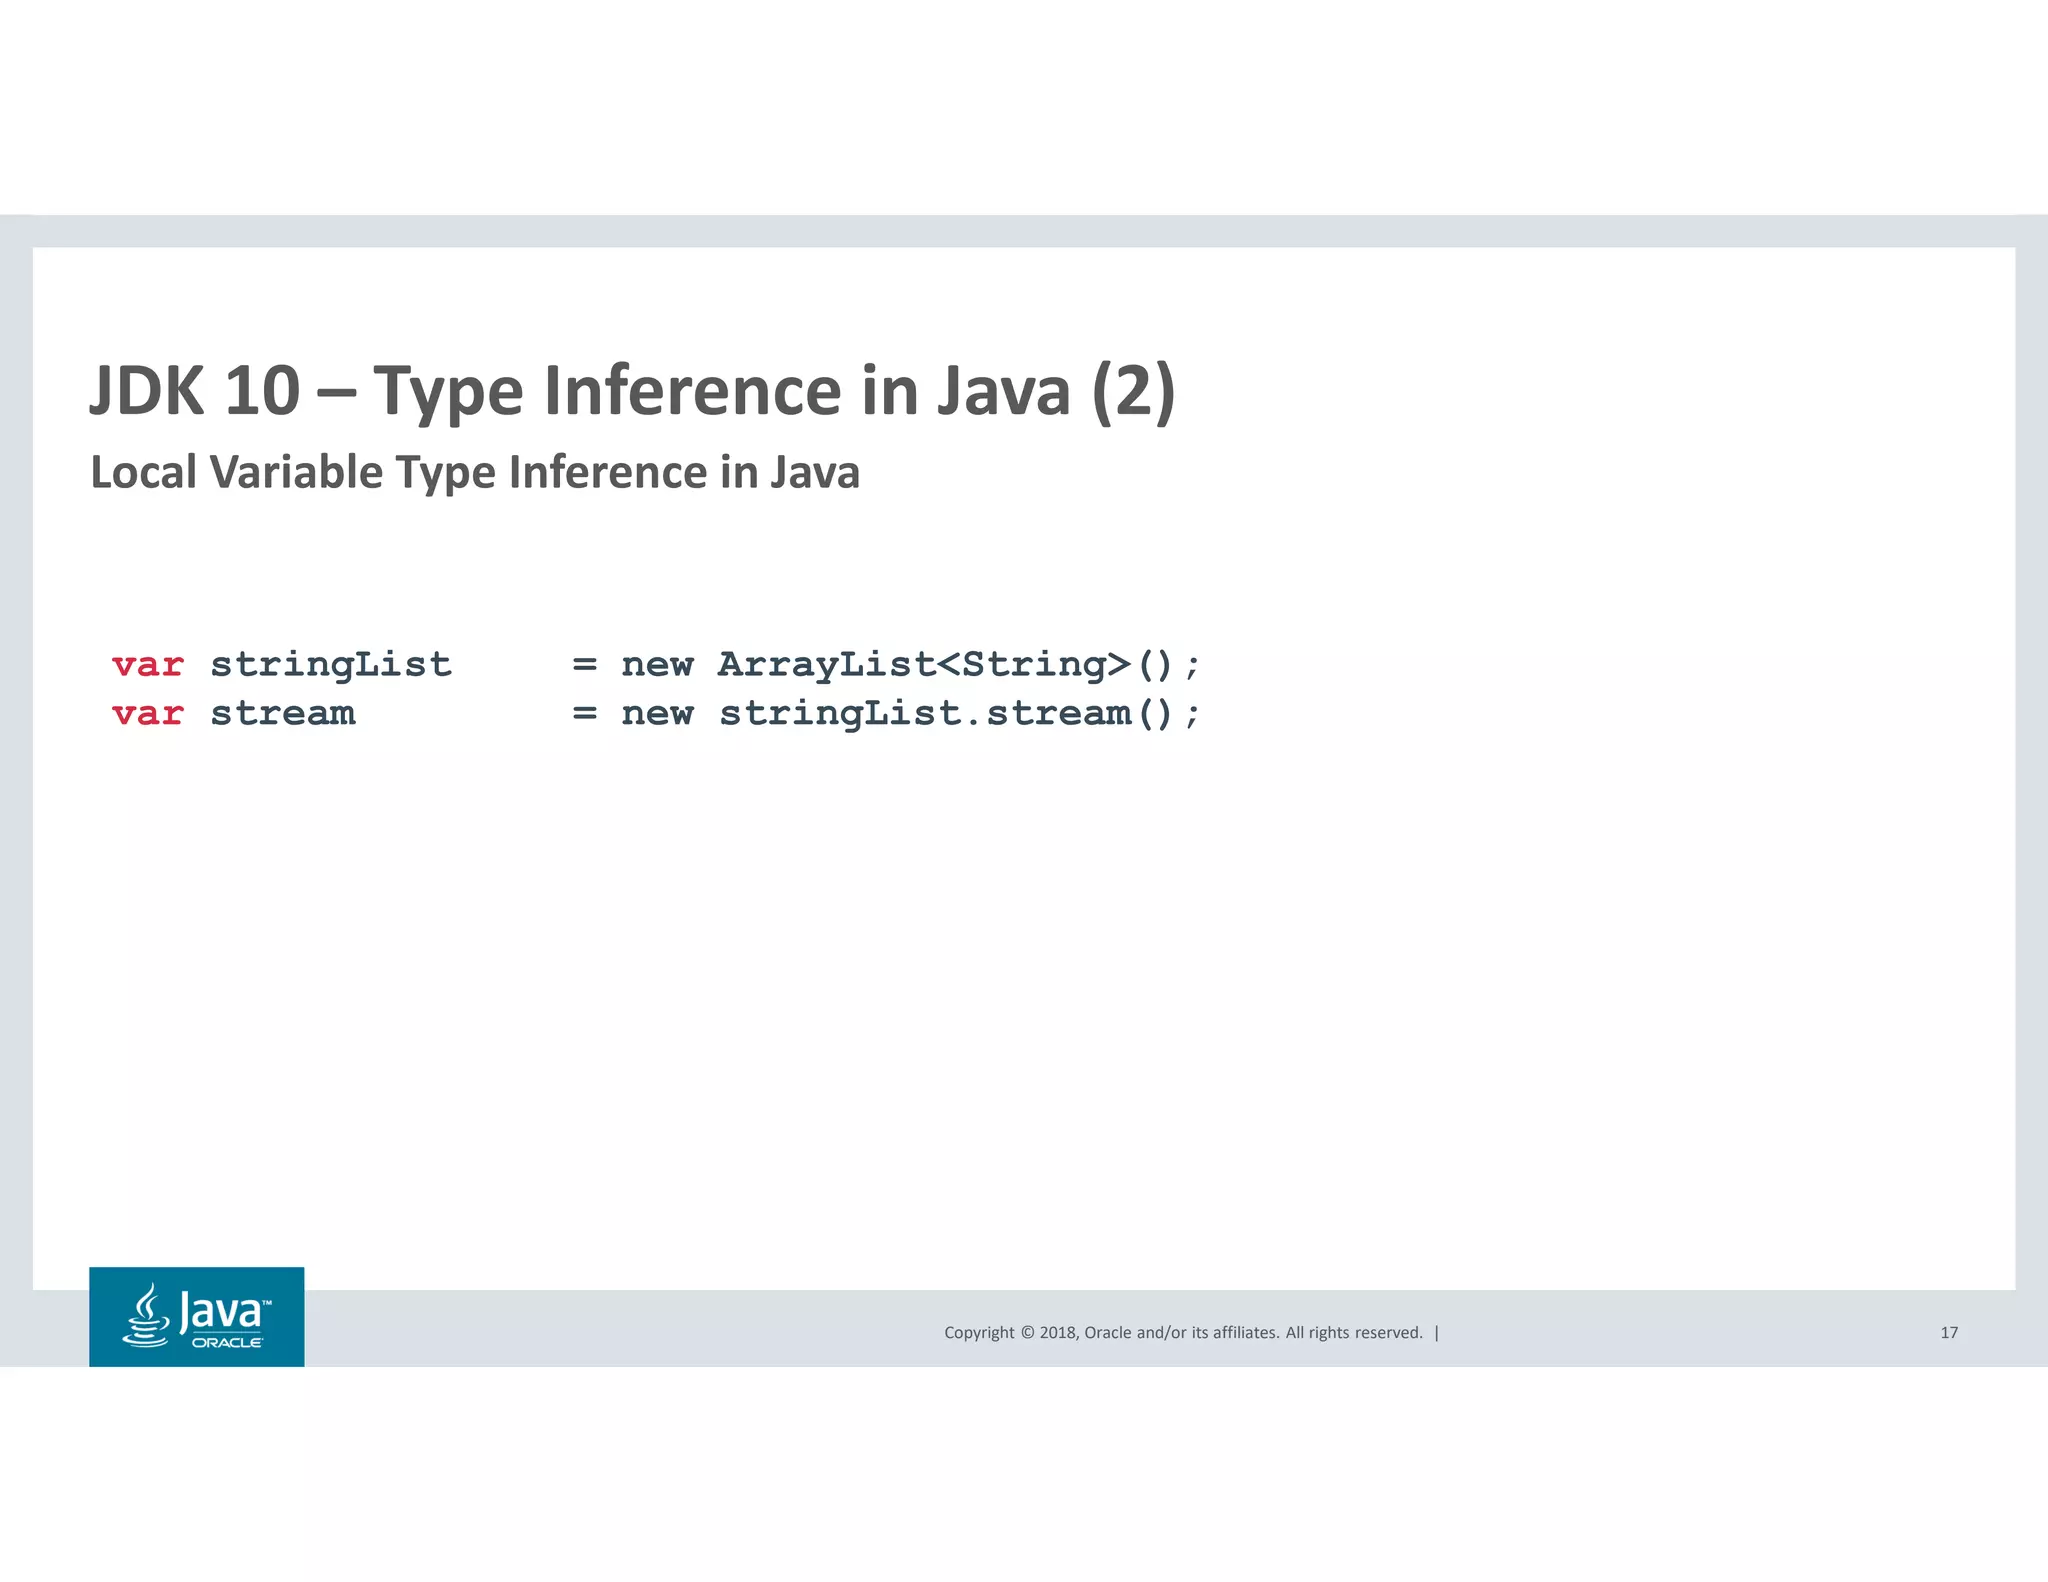Click the equals sign on first line
Image resolution: width=2048 pixels, height=1582 pixels.
coord(585,665)
